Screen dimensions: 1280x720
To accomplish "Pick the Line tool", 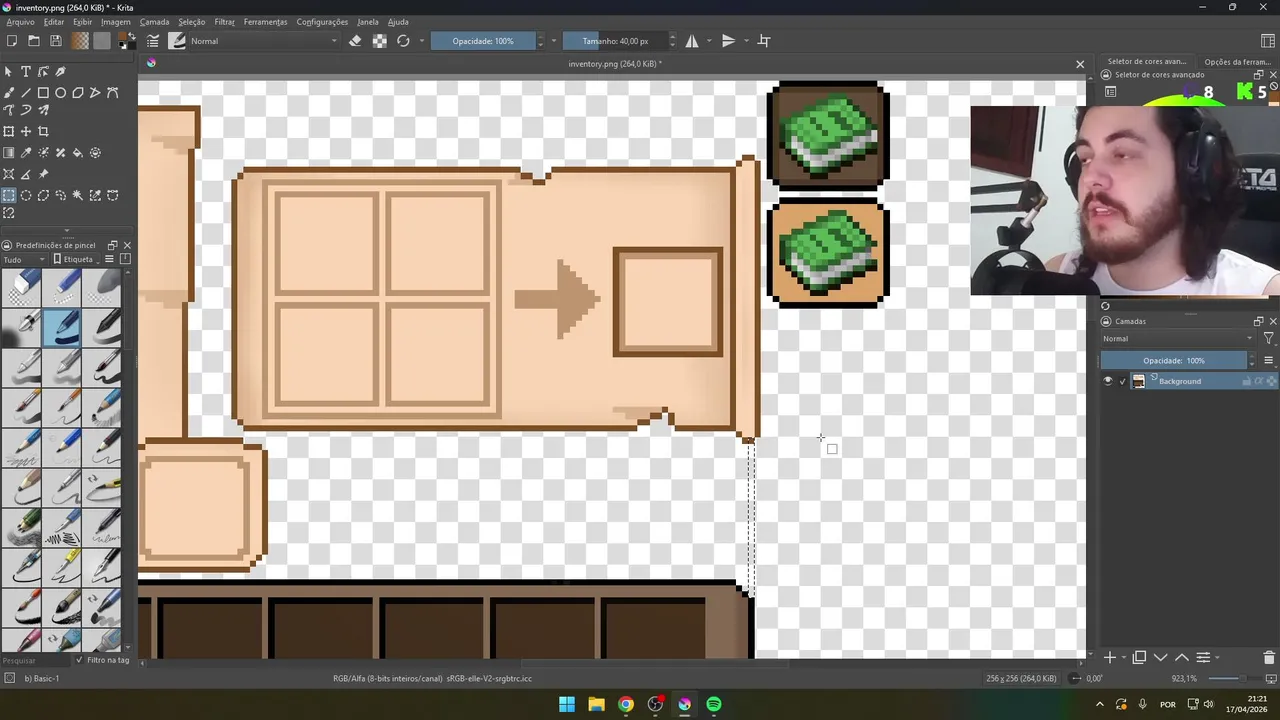I will click(26, 93).
